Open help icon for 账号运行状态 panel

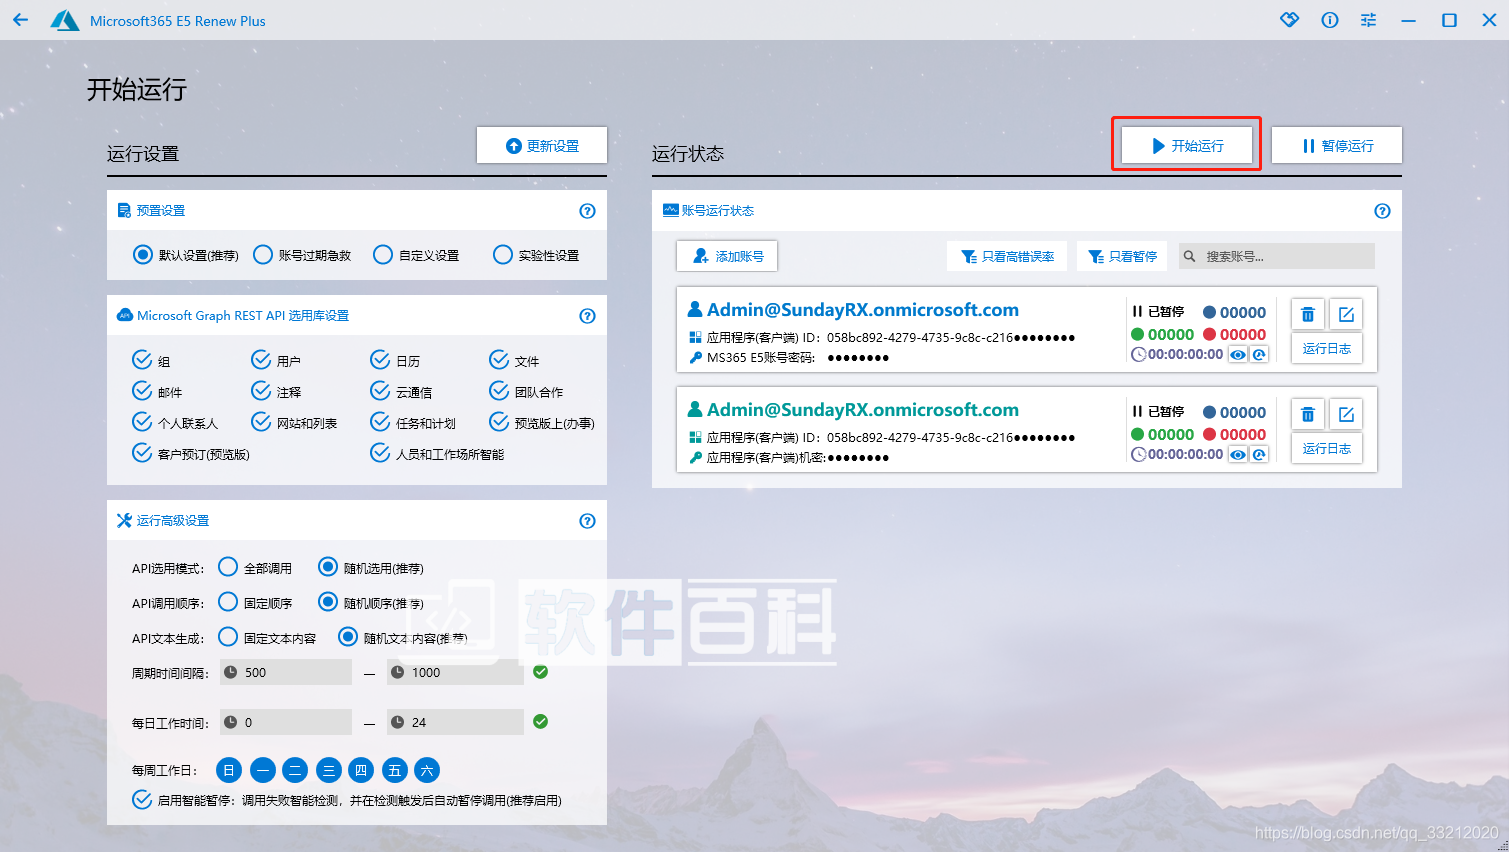tap(1382, 211)
